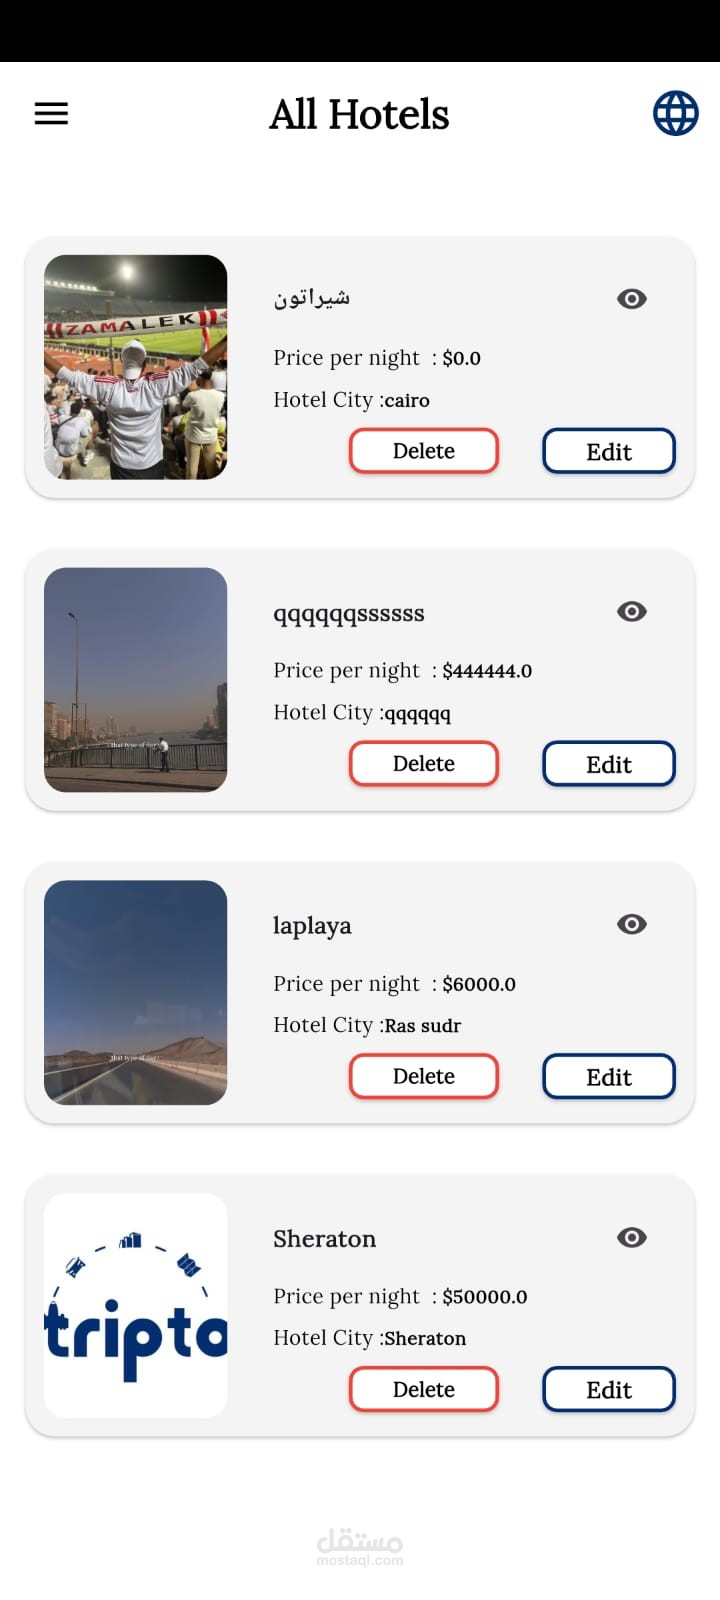Click the All Hotels title

[x=359, y=113]
